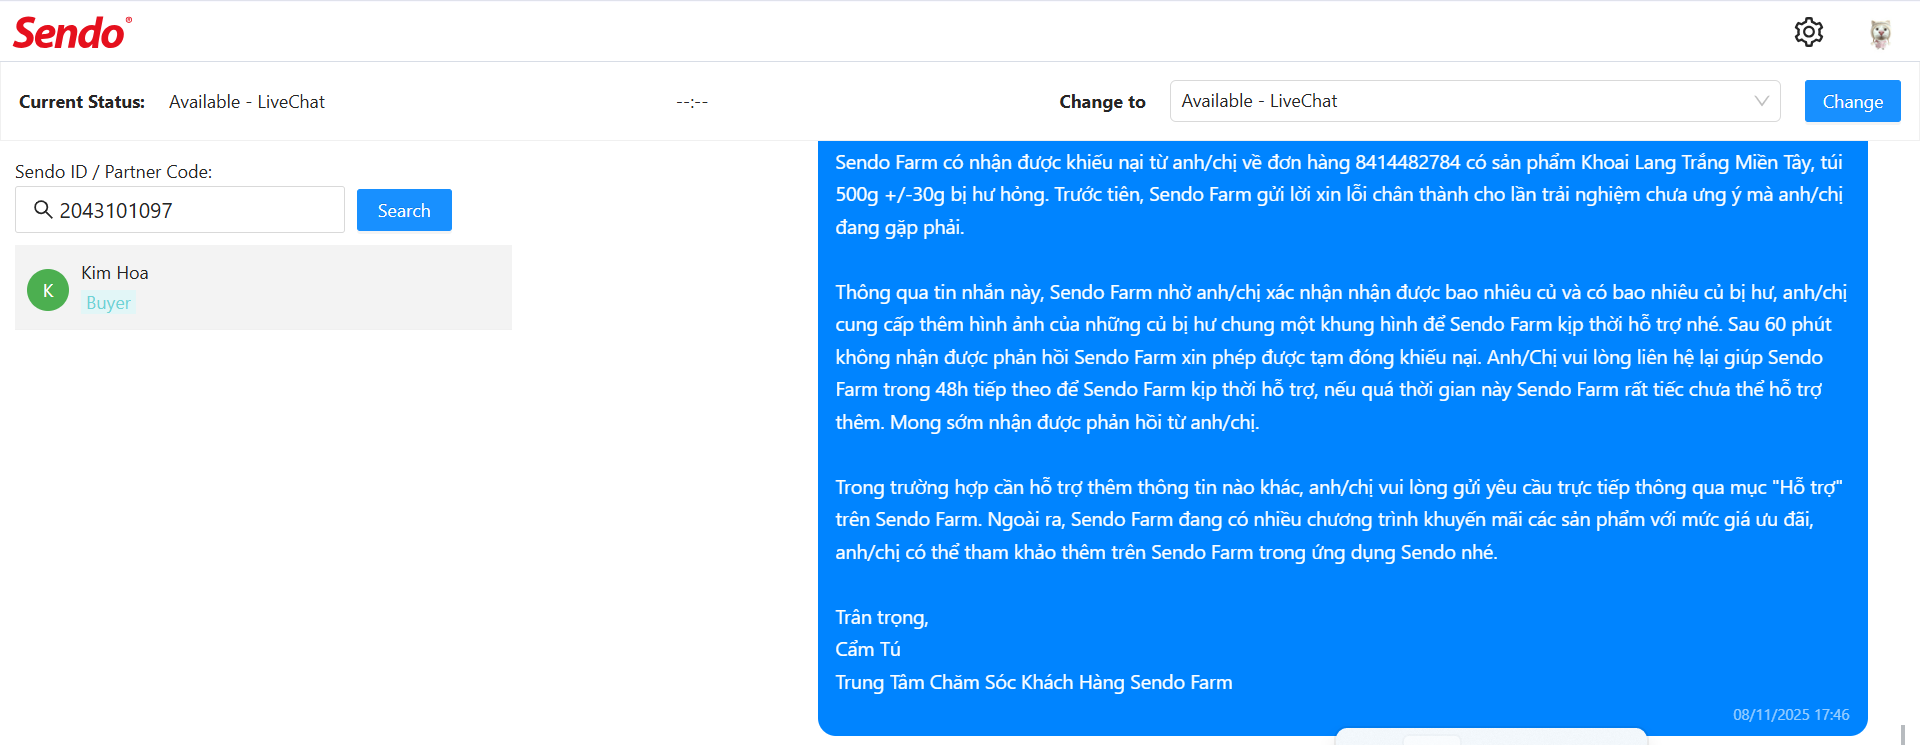This screenshot has height=745, width=1920.
Task: Click the chat scrollbar thumb at bottom right
Action: tap(1903, 734)
